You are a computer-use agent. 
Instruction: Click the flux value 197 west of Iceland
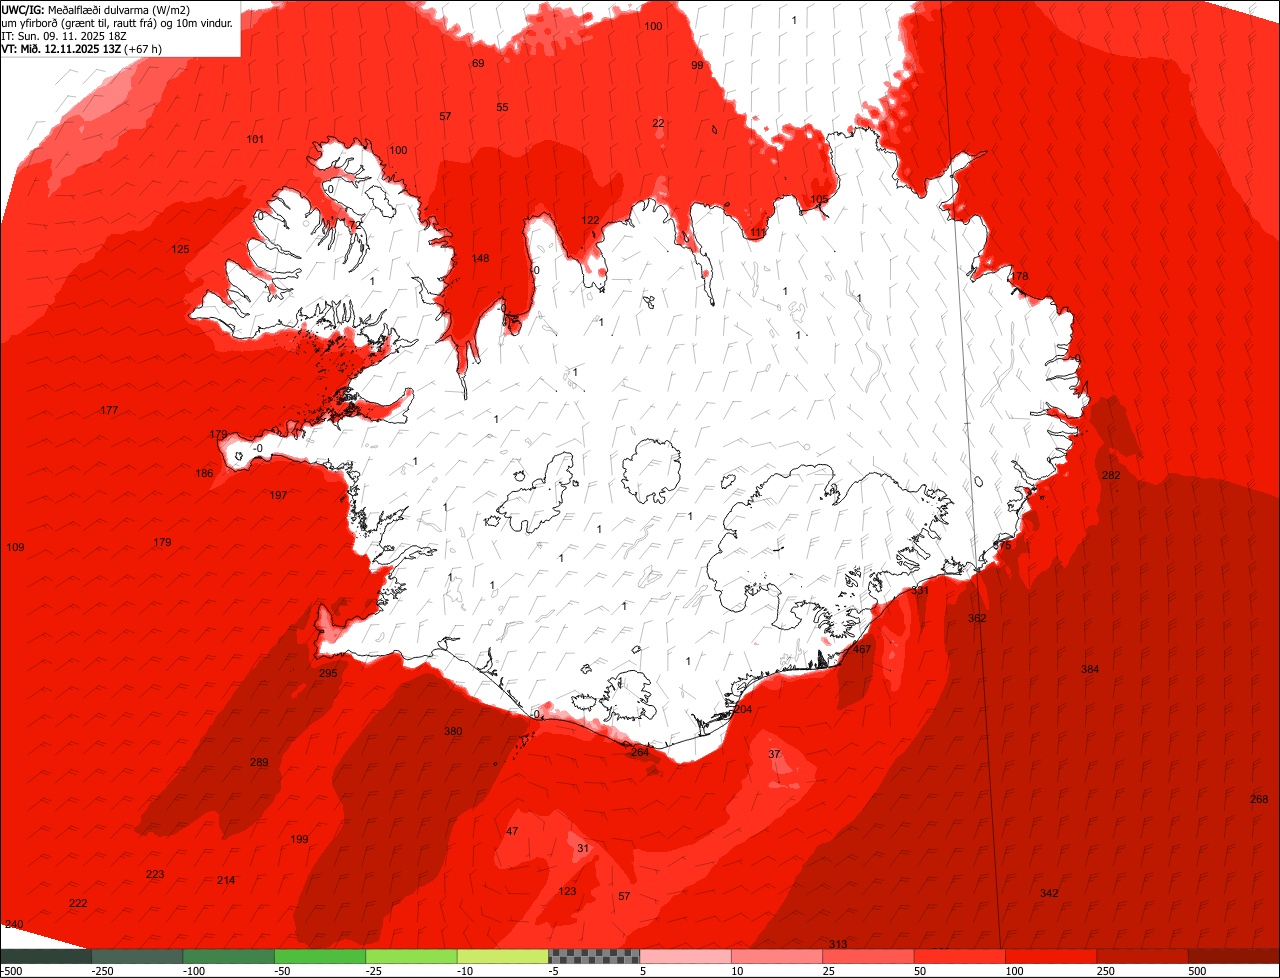(278, 495)
